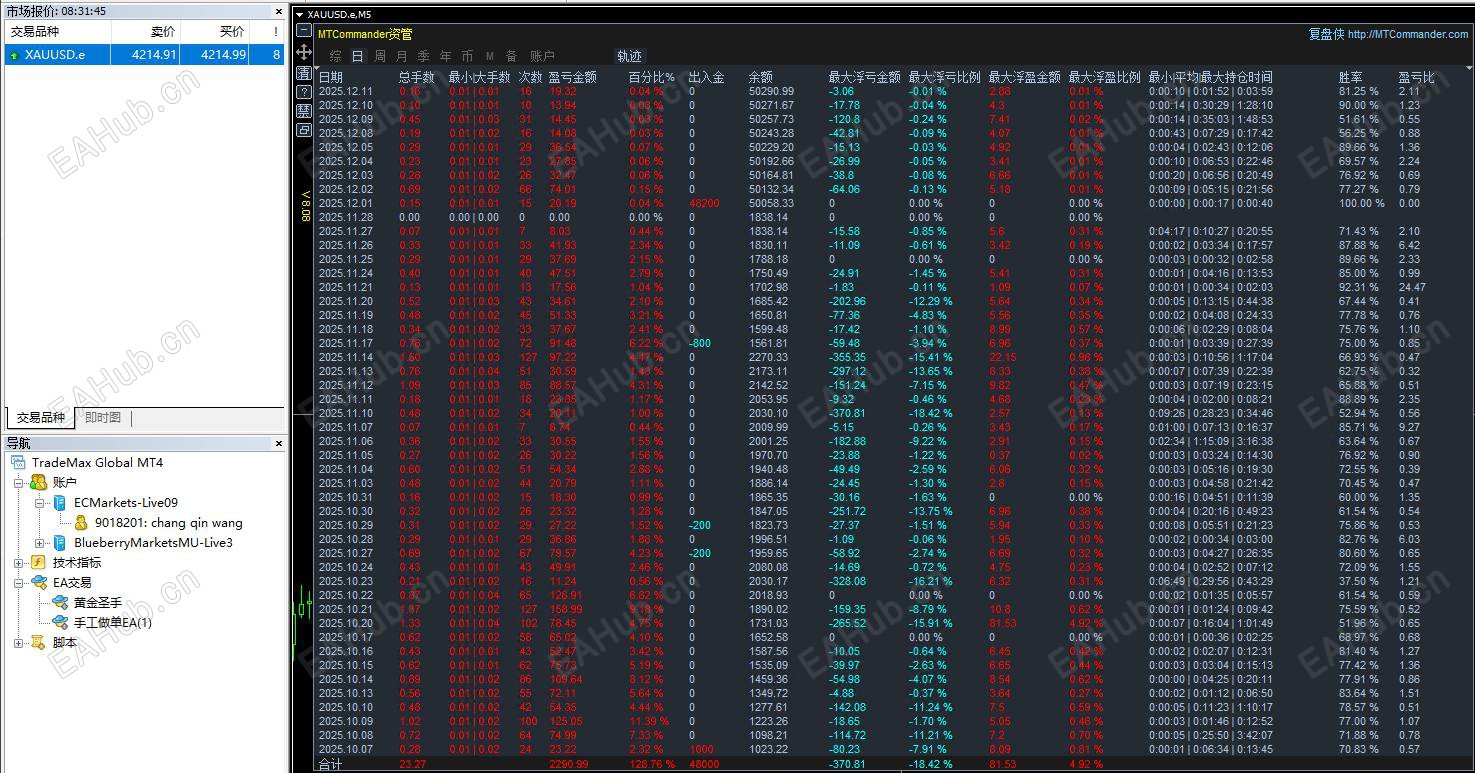Collapse the ECMarkets-Live09 node
Screen dimensions: 1475x773
pos(40,503)
